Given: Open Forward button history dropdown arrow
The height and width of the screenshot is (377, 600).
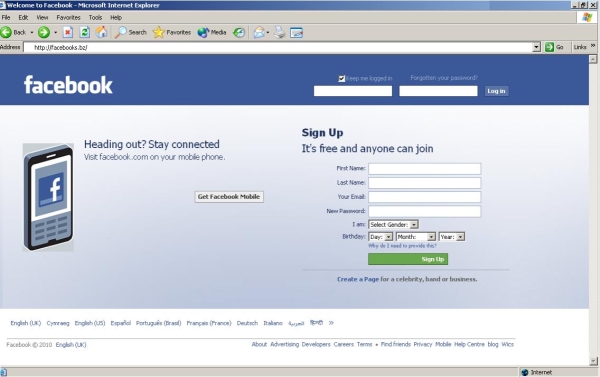Looking at the screenshot, I should coord(55,33).
